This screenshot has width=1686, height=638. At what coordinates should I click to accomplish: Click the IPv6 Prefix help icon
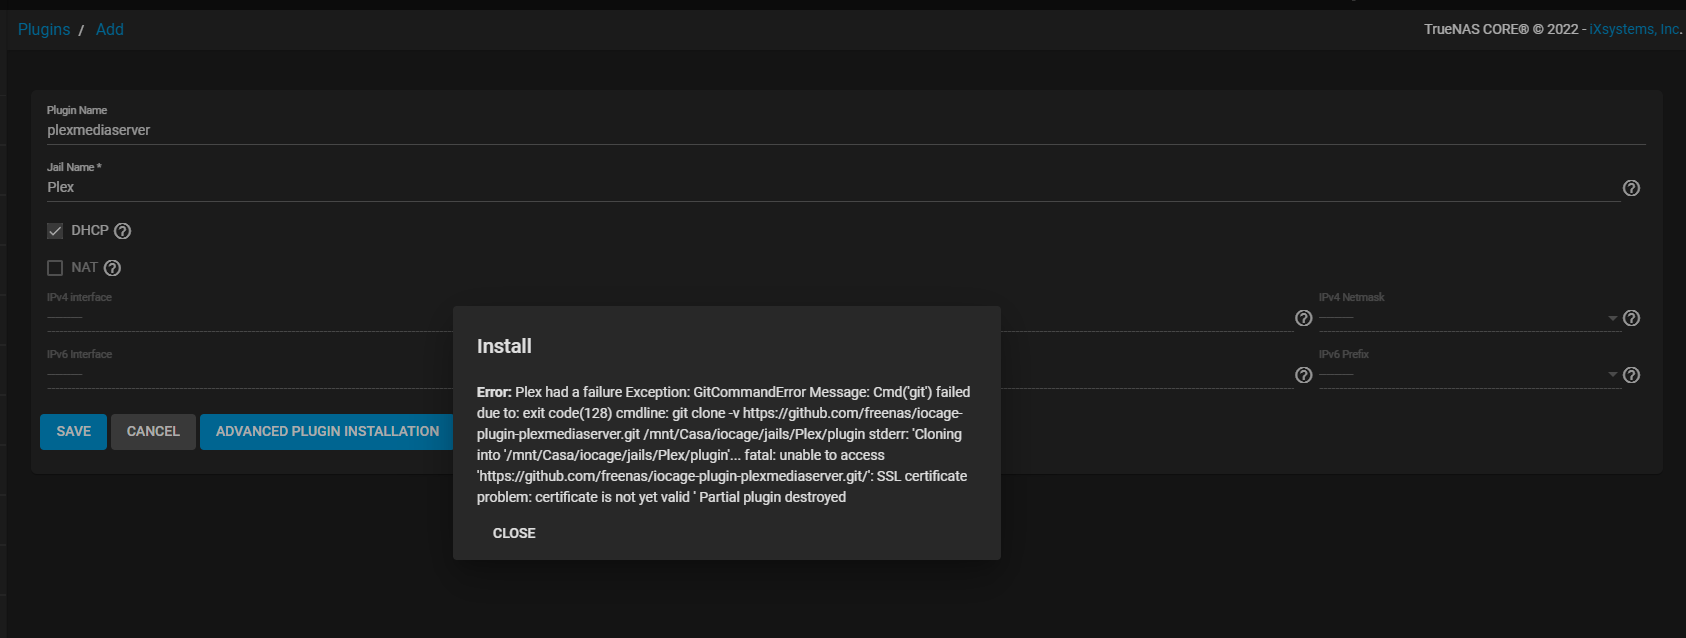1631,375
